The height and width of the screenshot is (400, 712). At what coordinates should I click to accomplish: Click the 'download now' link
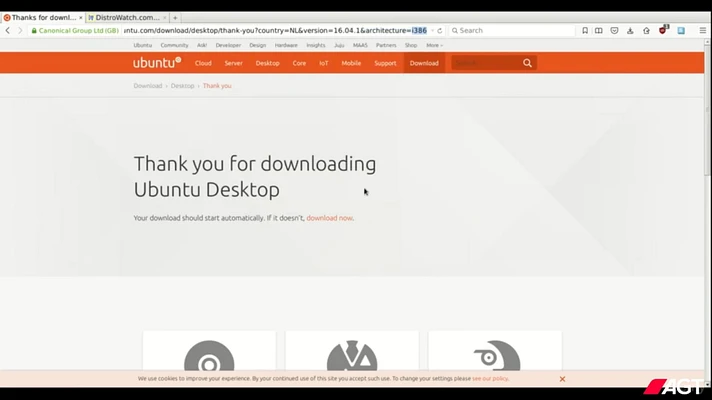329,218
